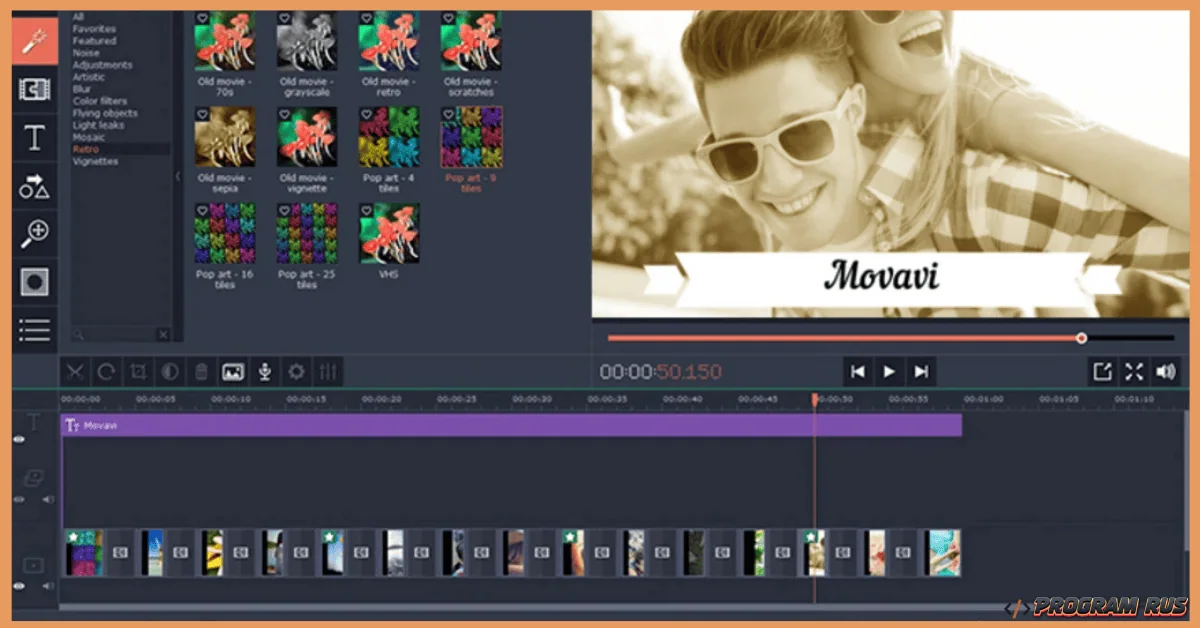
Task: Play the preview video
Action: 889,371
